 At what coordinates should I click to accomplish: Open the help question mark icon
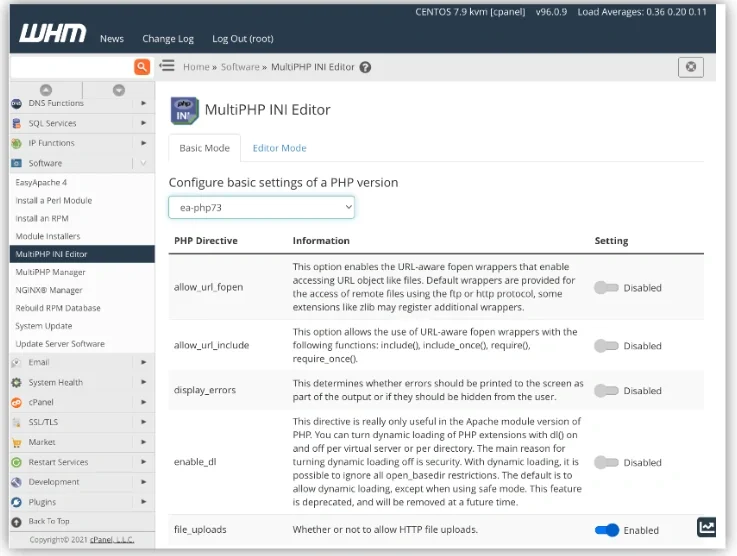pos(365,67)
